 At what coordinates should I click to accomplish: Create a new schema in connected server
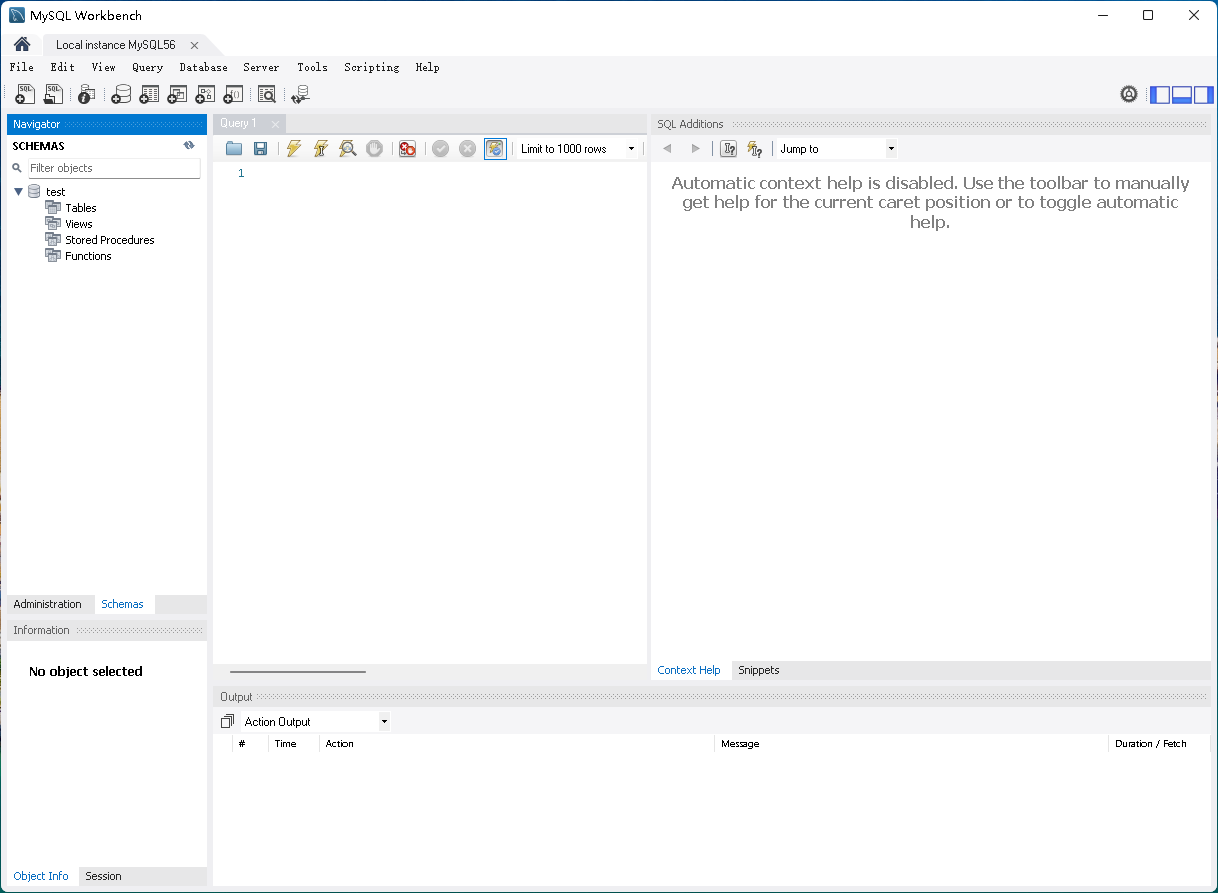point(121,93)
